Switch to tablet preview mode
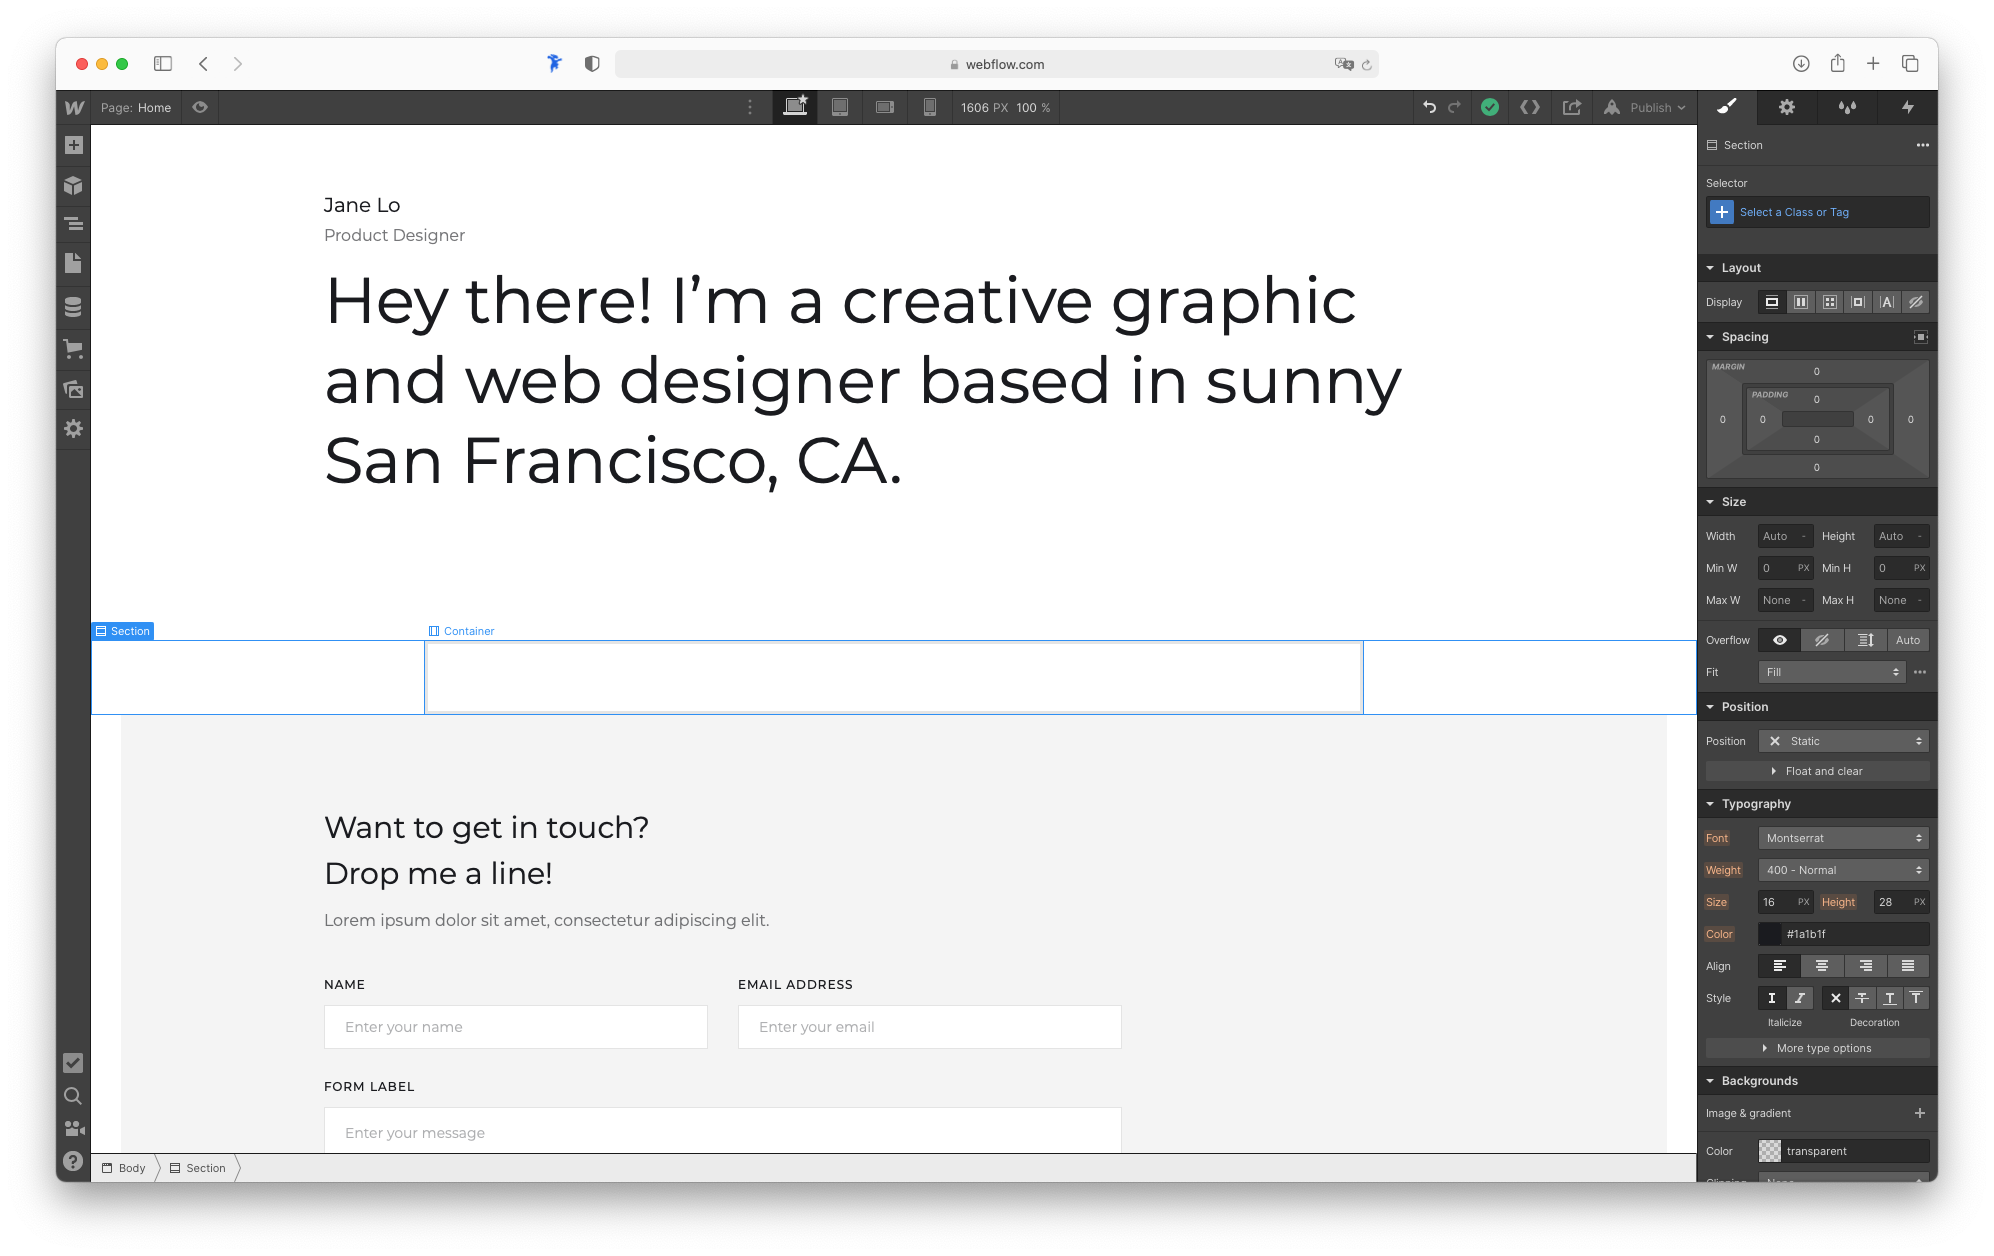 click(x=840, y=107)
